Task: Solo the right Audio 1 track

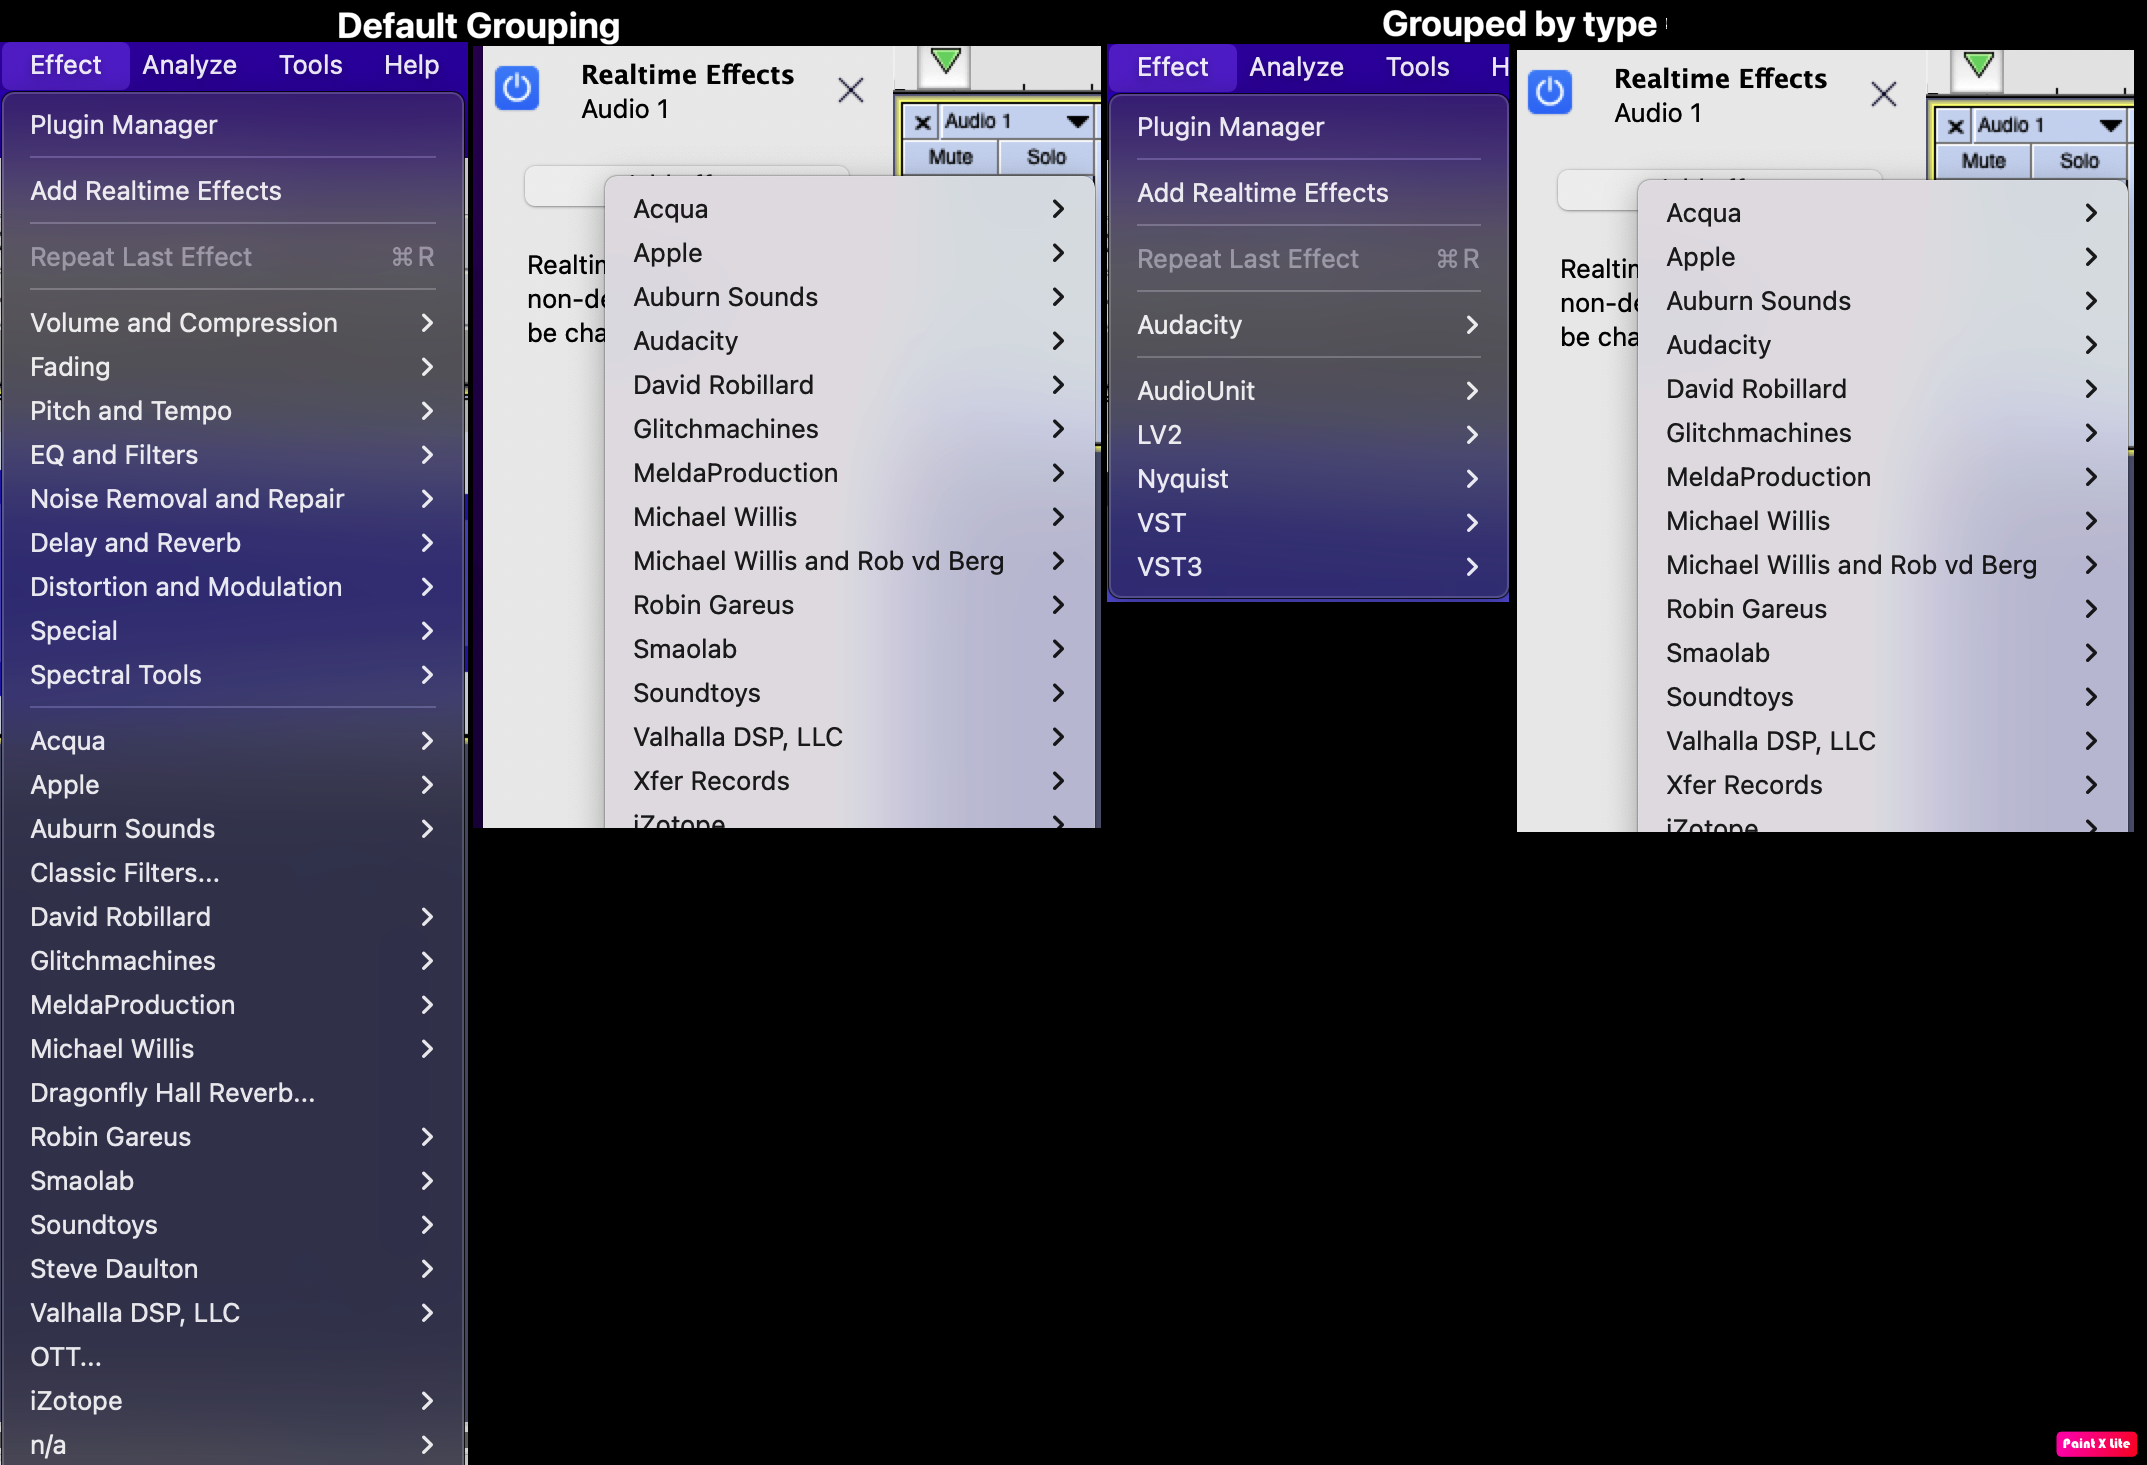Action: tap(2079, 161)
